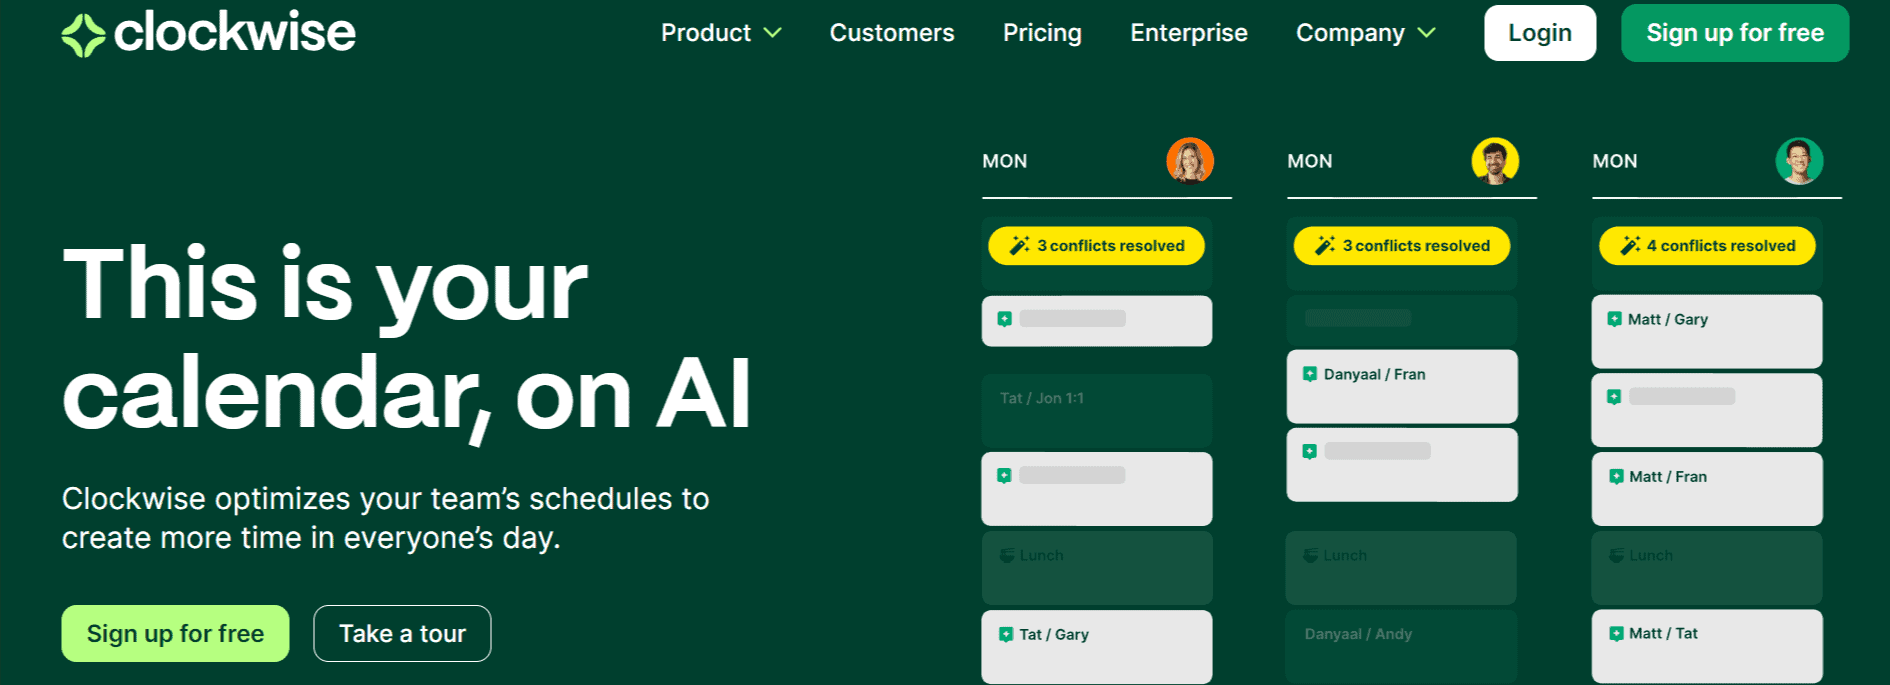Click the Danyaal / Fran meeting card

1402,386
